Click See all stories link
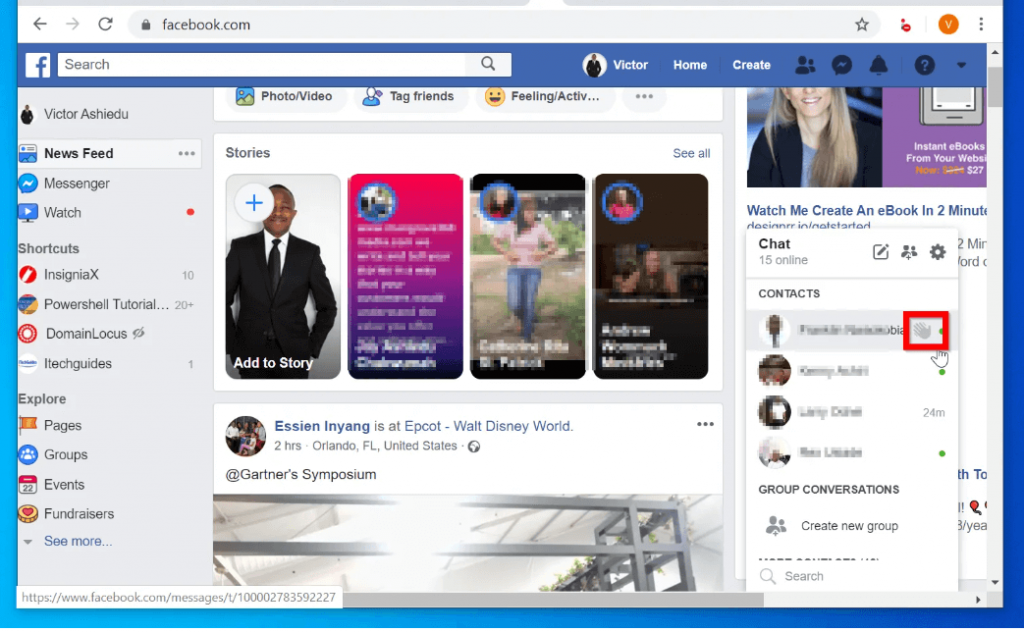The height and width of the screenshot is (632, 1024). pyautogui.click(x=691, y=153)
